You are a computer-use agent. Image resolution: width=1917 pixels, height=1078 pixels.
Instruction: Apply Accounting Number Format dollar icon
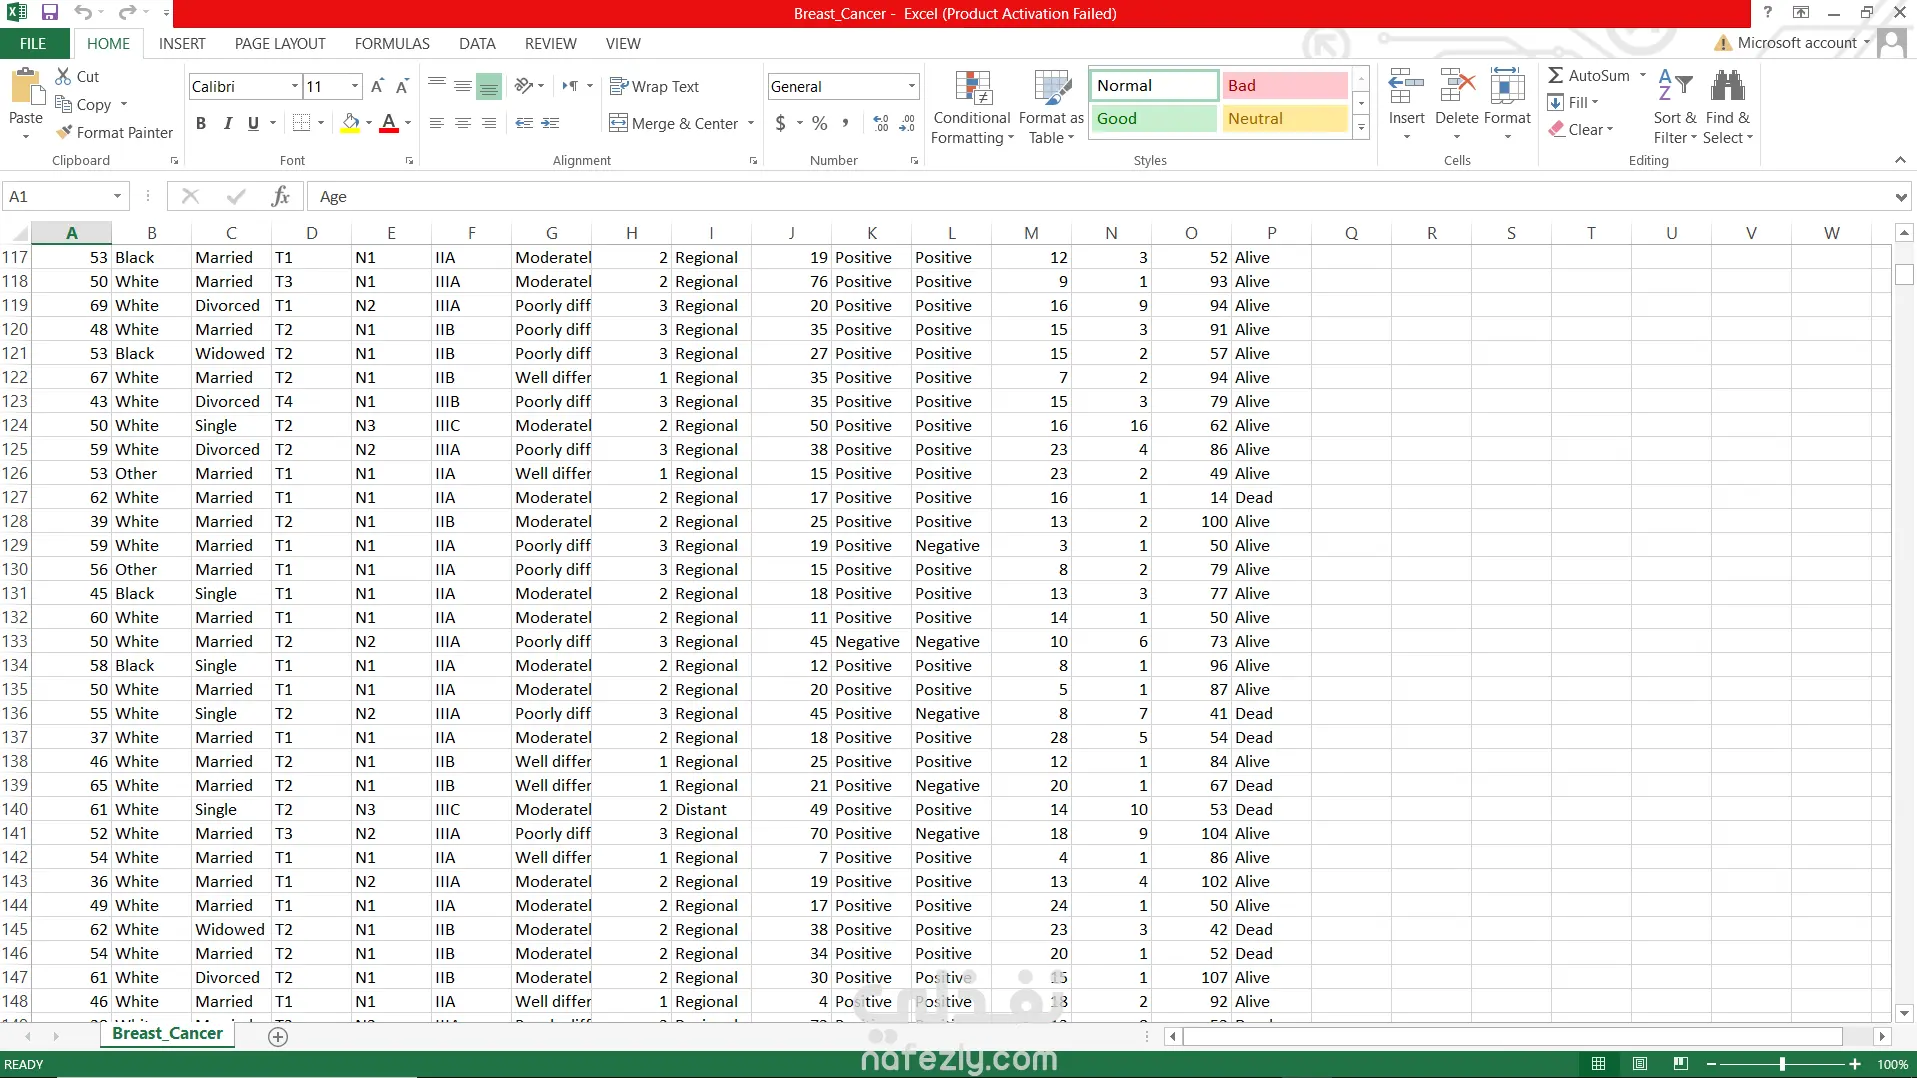(780, 123)
